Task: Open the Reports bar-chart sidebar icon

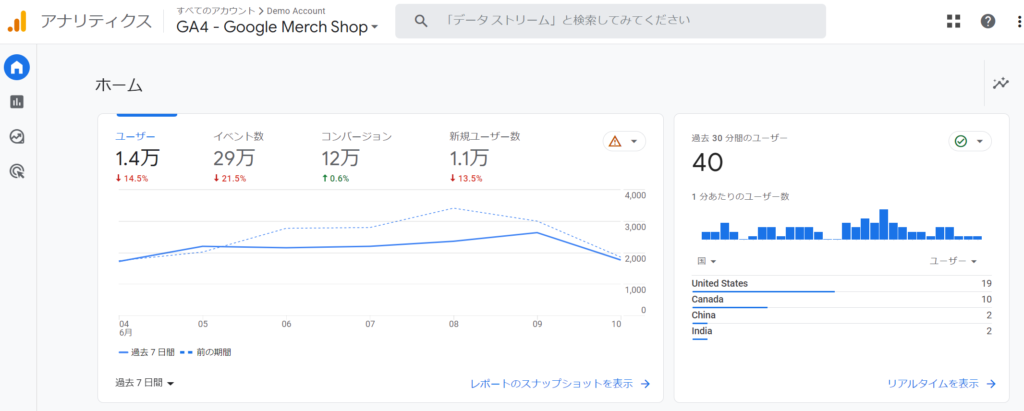Action: click(17, 101)
